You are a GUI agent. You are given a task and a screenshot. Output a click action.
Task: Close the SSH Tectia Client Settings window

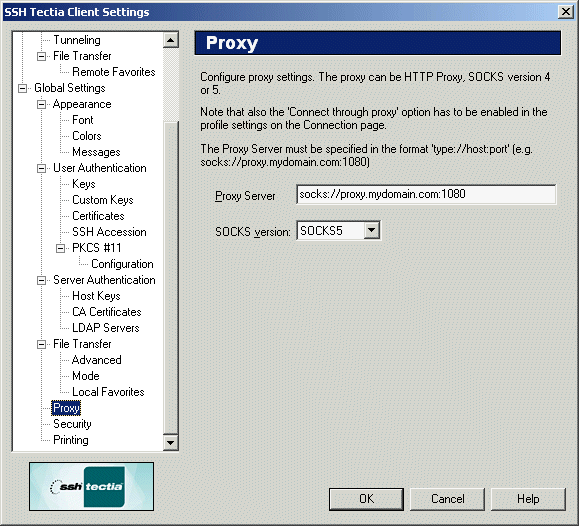pyautogui.click(x=565, y=12)
